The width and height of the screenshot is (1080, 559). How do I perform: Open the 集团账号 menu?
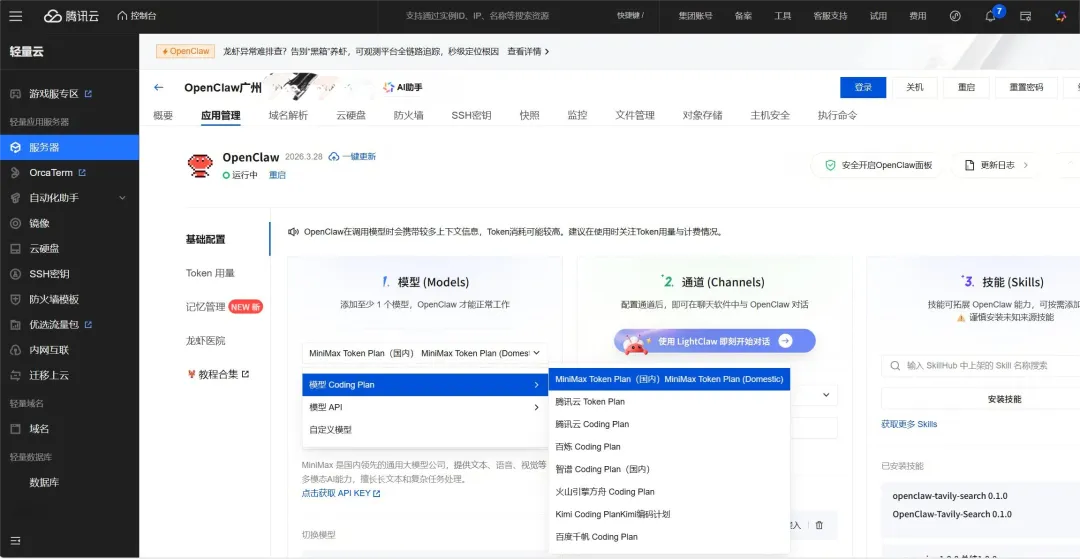pos(695,16)
